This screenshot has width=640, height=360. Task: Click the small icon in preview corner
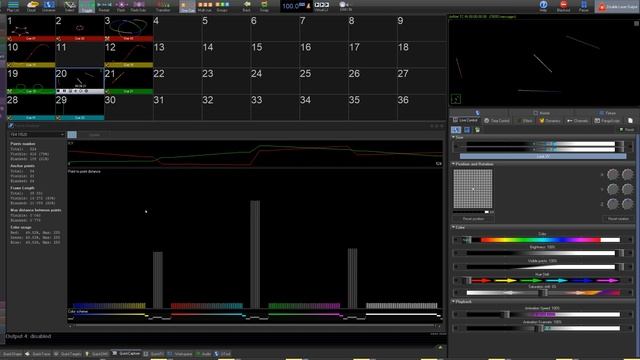click(x=456, y=99)
